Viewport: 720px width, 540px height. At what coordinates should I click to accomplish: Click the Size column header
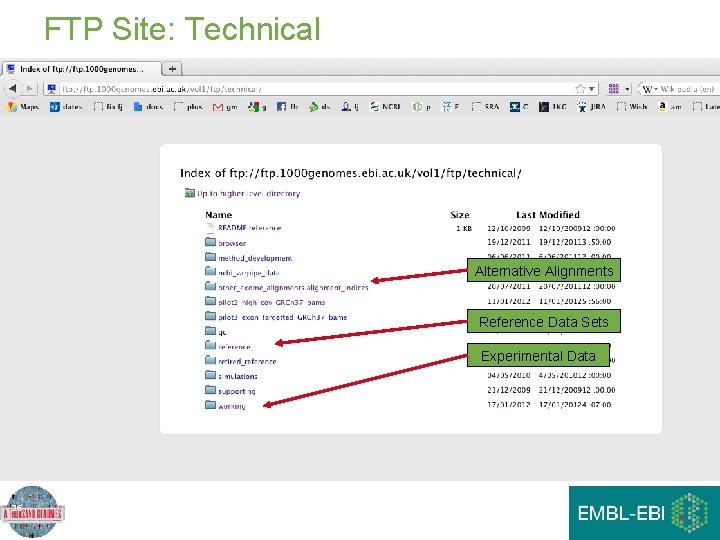click(x=460, y=214)
